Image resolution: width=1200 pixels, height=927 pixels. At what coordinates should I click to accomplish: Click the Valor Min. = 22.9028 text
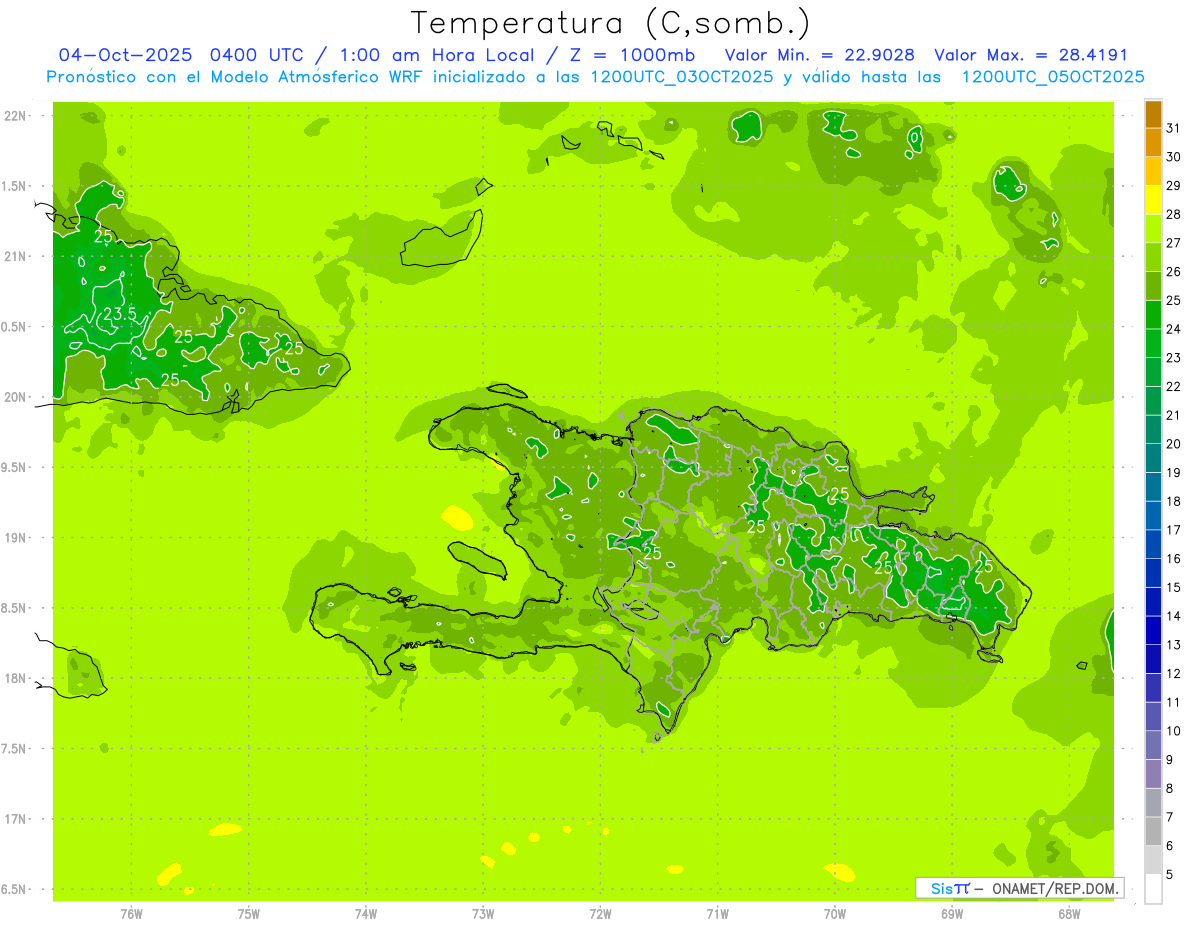(x=819, y=55)
